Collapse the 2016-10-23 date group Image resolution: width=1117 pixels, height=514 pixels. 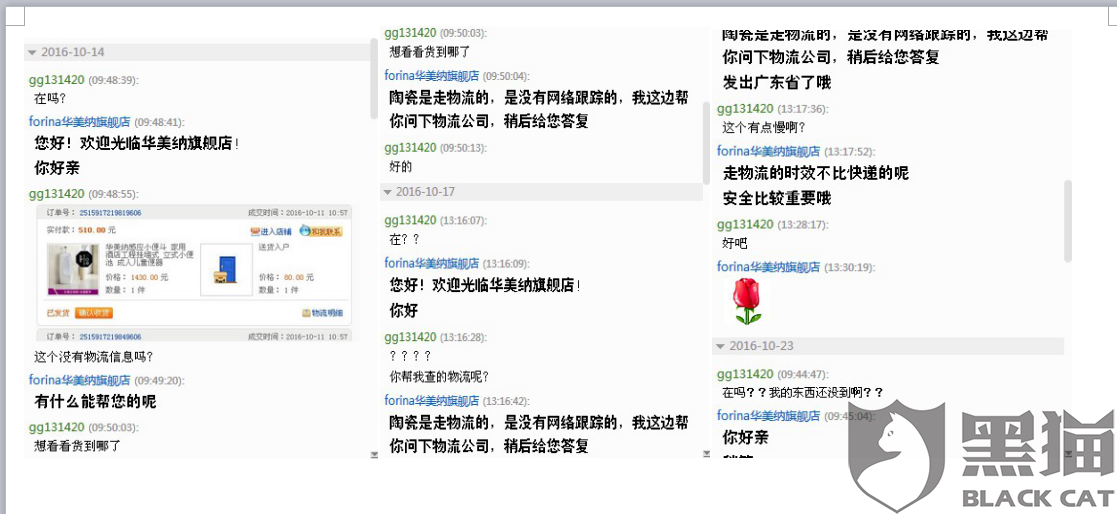pos(720,347)
